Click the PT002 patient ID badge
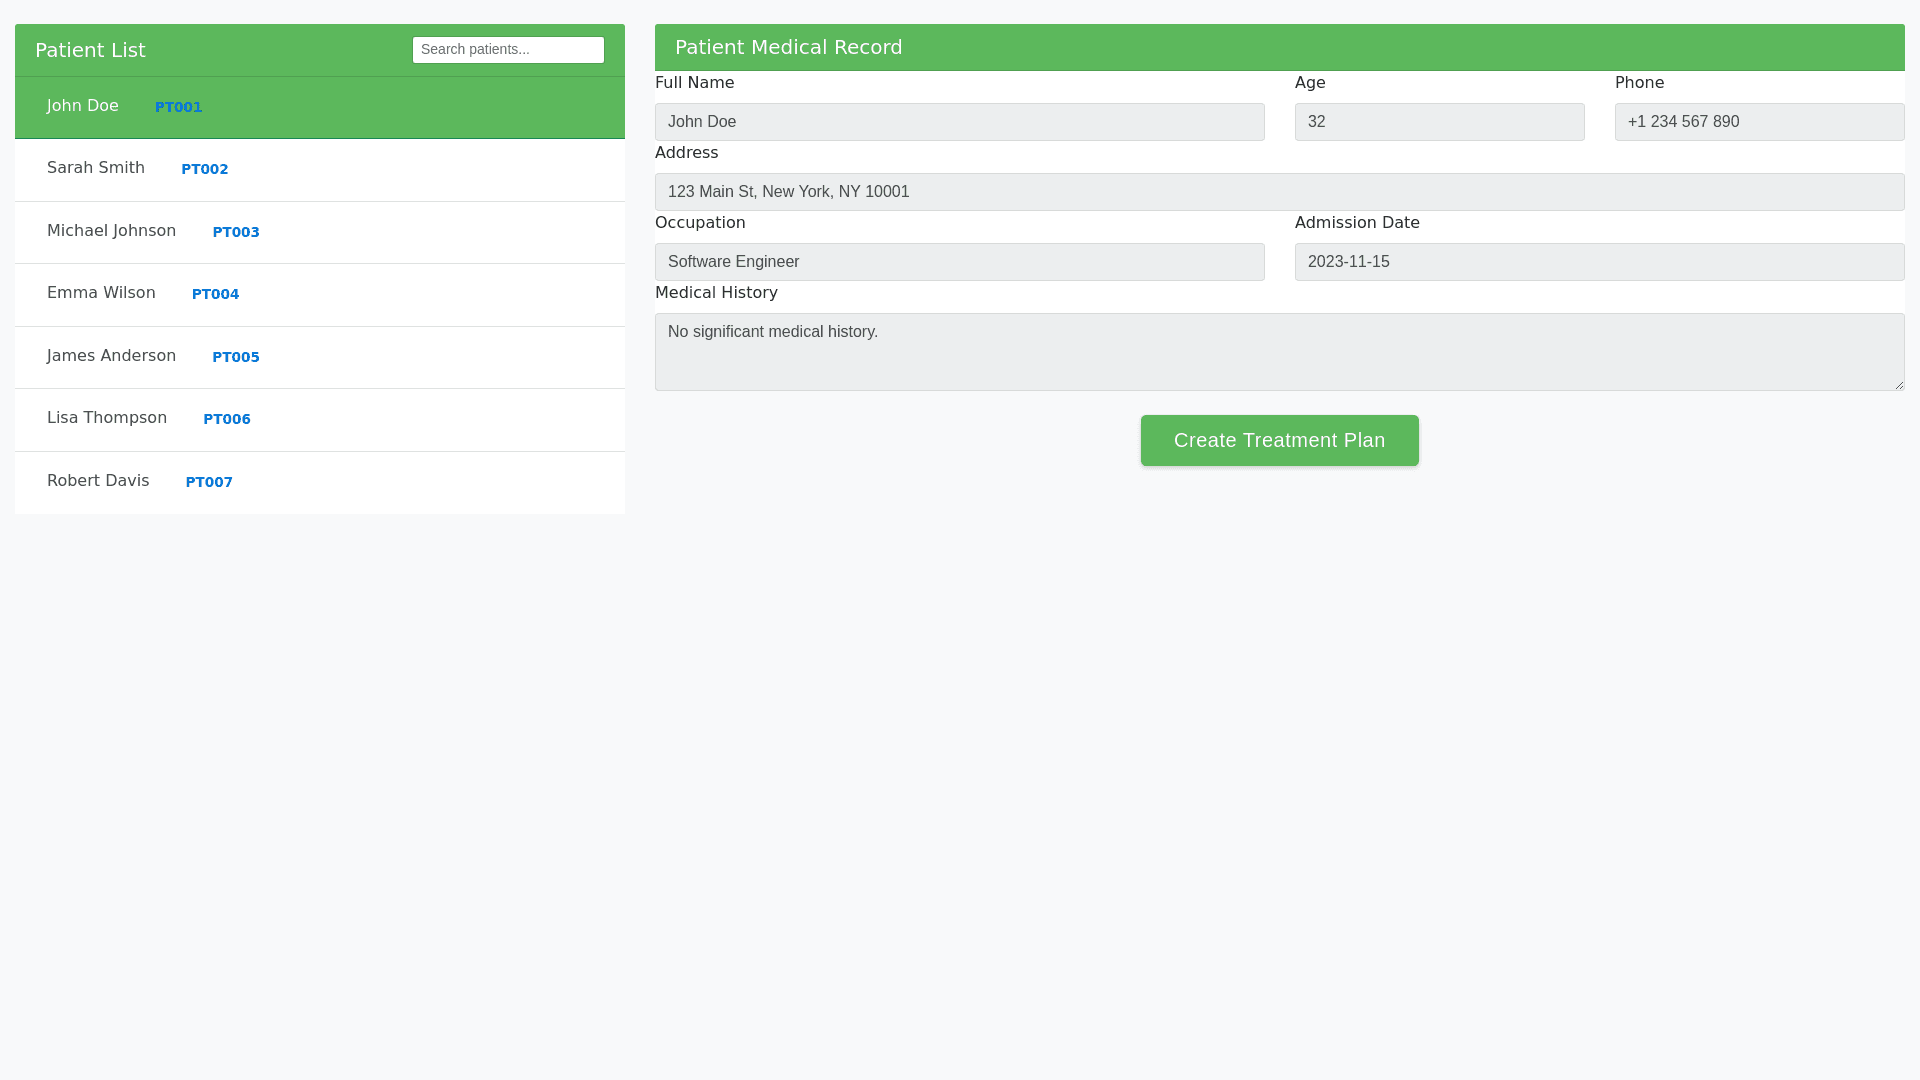The width and height of the screenshot is (1920, 1080). point(205,169)
